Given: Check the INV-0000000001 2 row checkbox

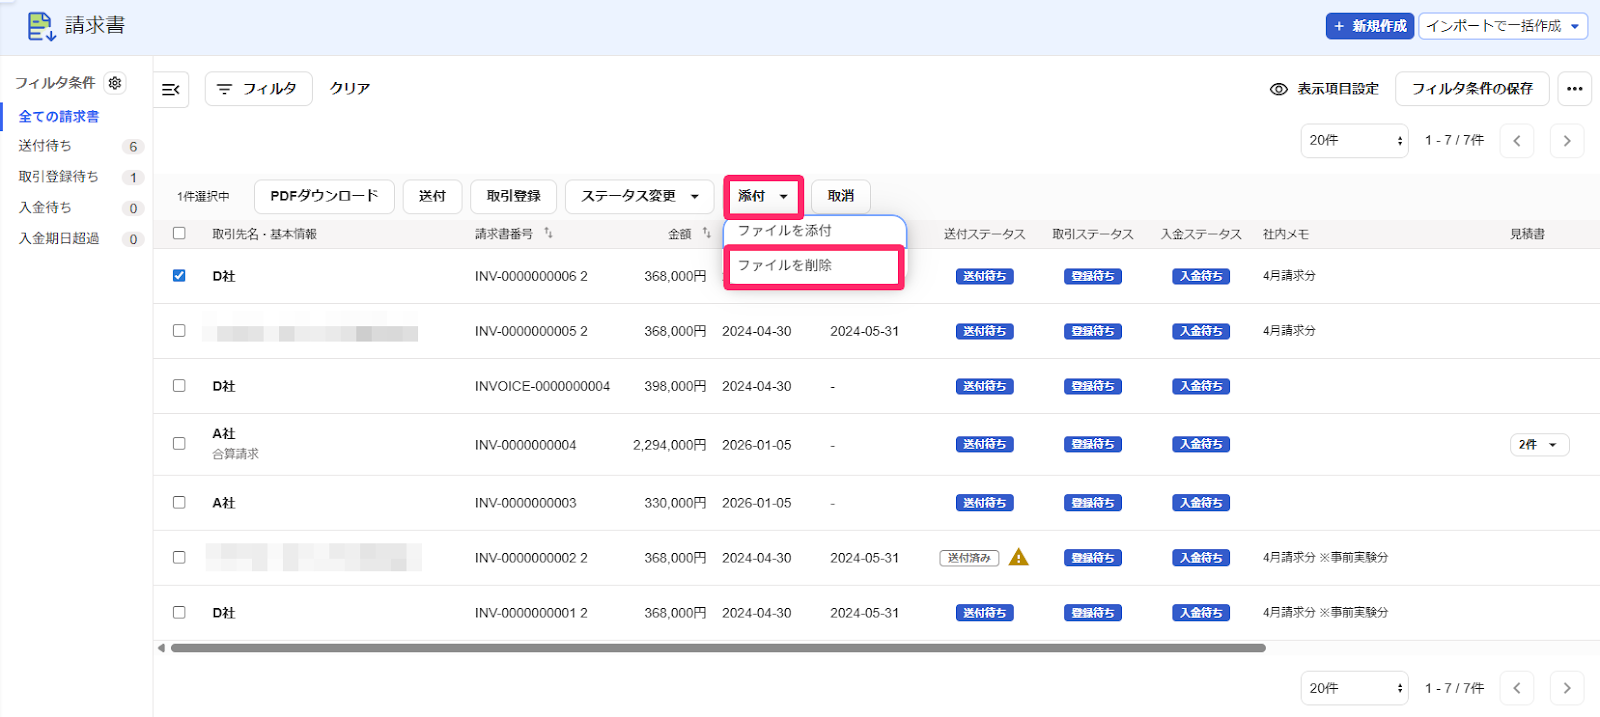Looking at the screenshot, I should [x=179, y=612].
